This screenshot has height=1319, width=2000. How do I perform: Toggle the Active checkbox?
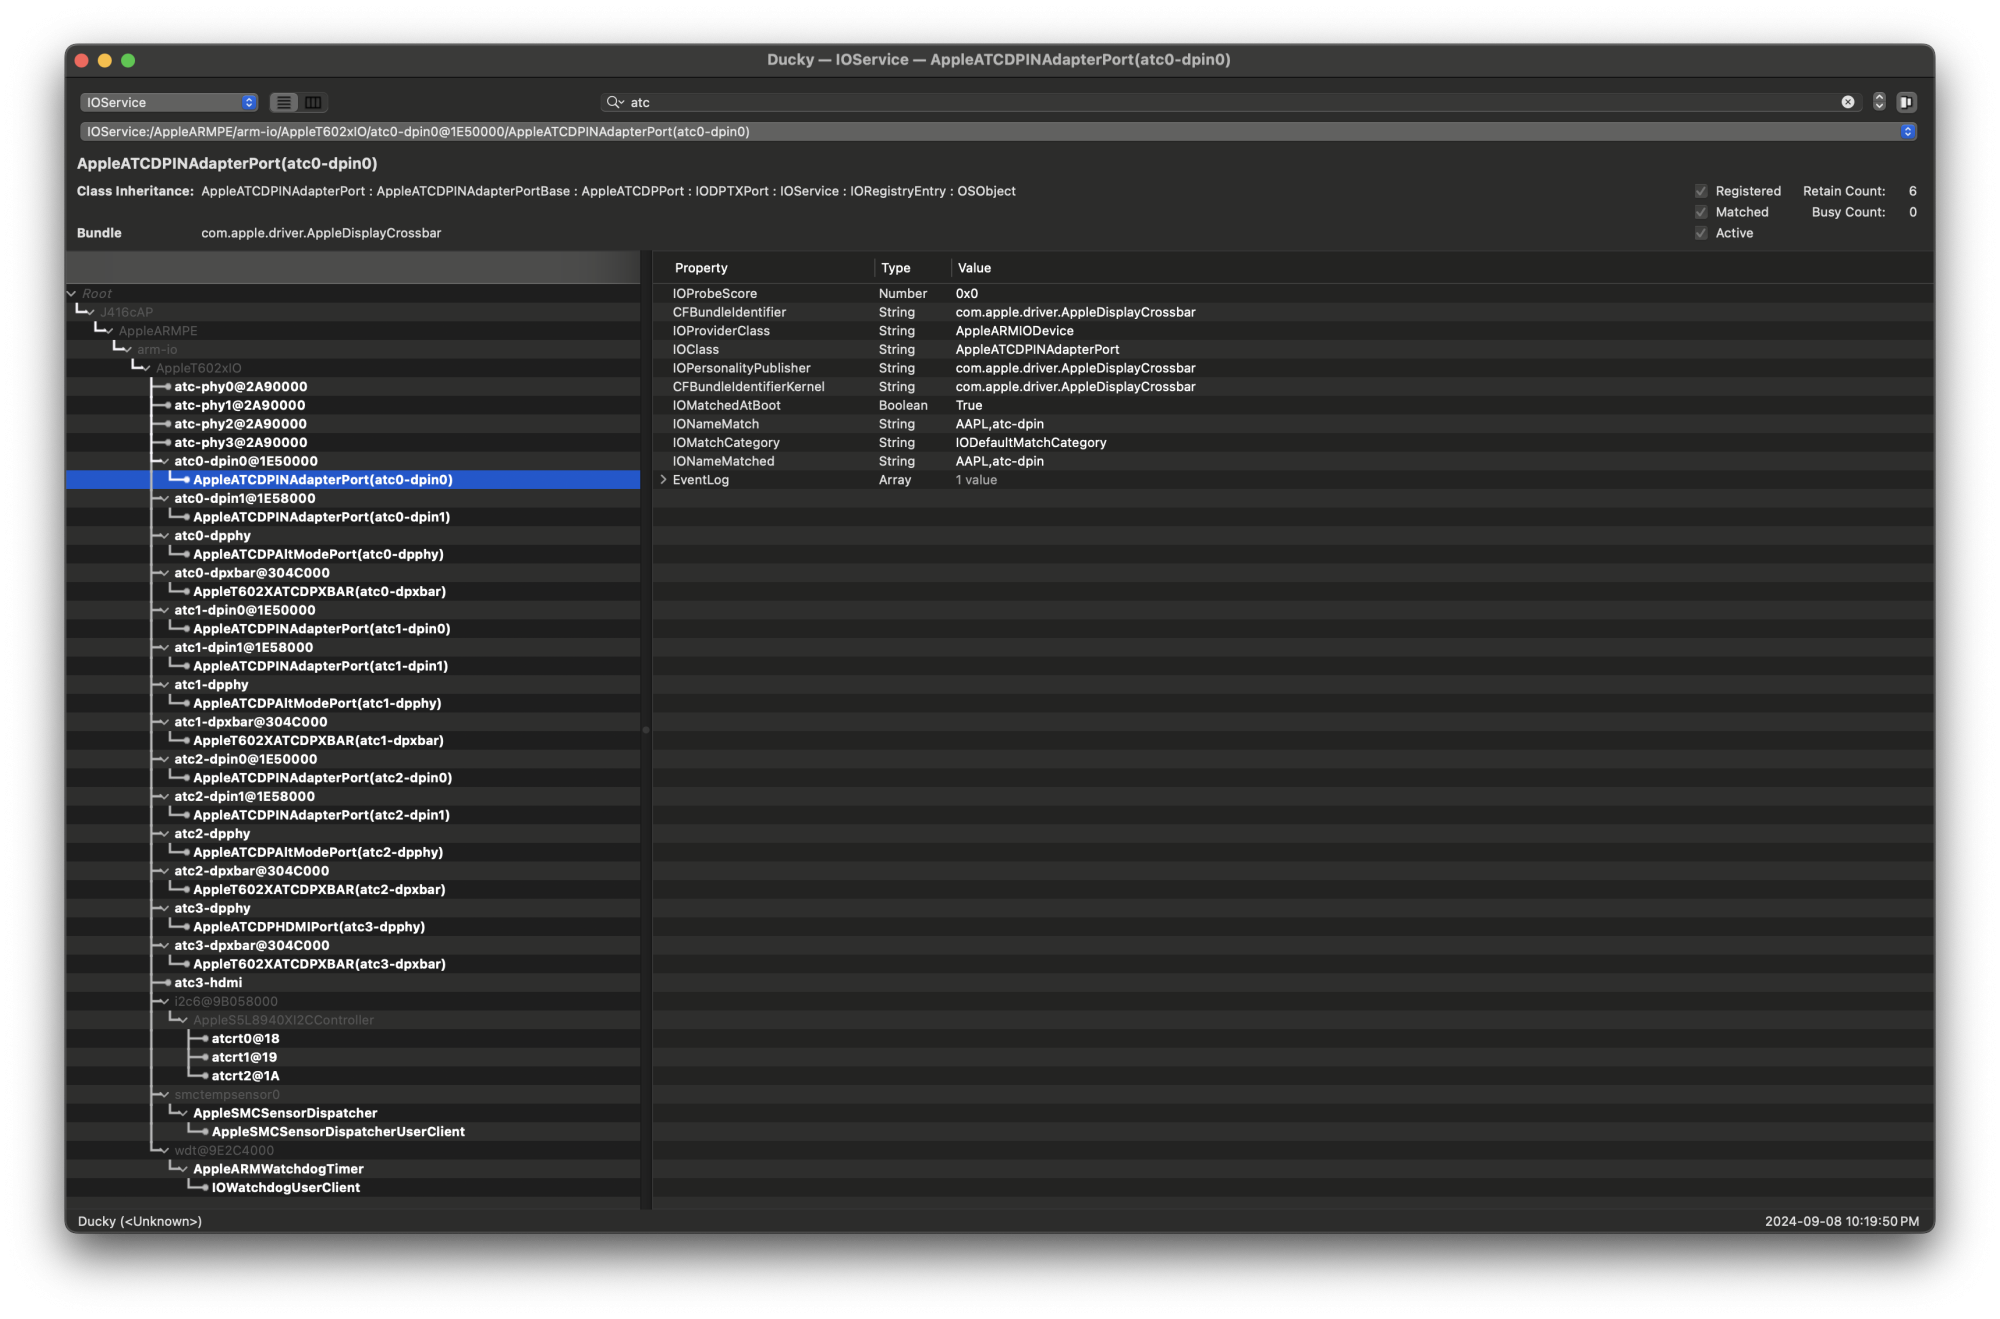pyautogui.click(x=1701, y=232)
